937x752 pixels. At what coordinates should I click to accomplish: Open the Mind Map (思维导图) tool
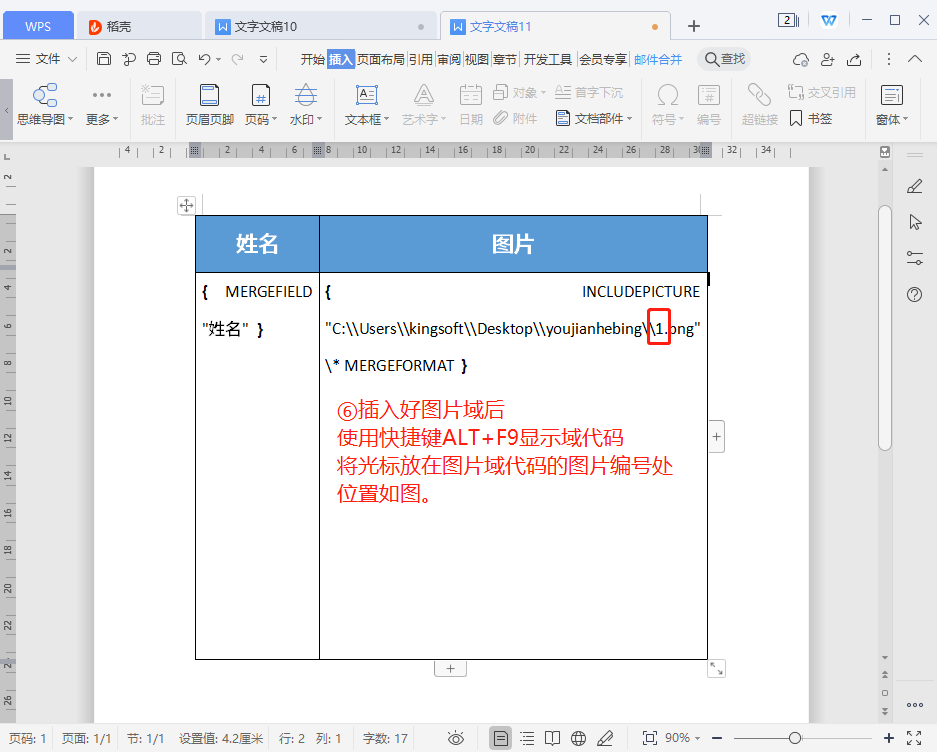(x=45, y=105)
